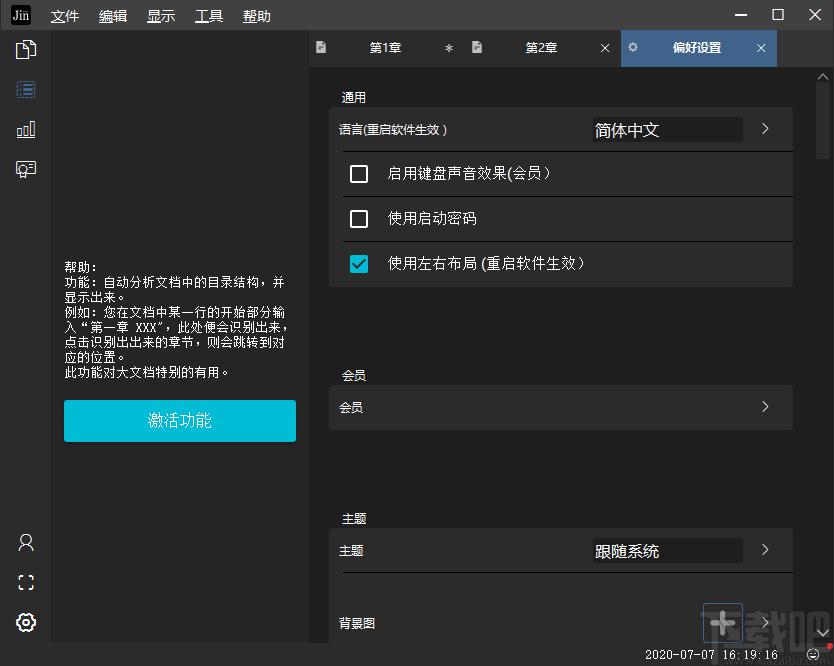
Task: Open the document pages panel icon
Action: [25, 48]
